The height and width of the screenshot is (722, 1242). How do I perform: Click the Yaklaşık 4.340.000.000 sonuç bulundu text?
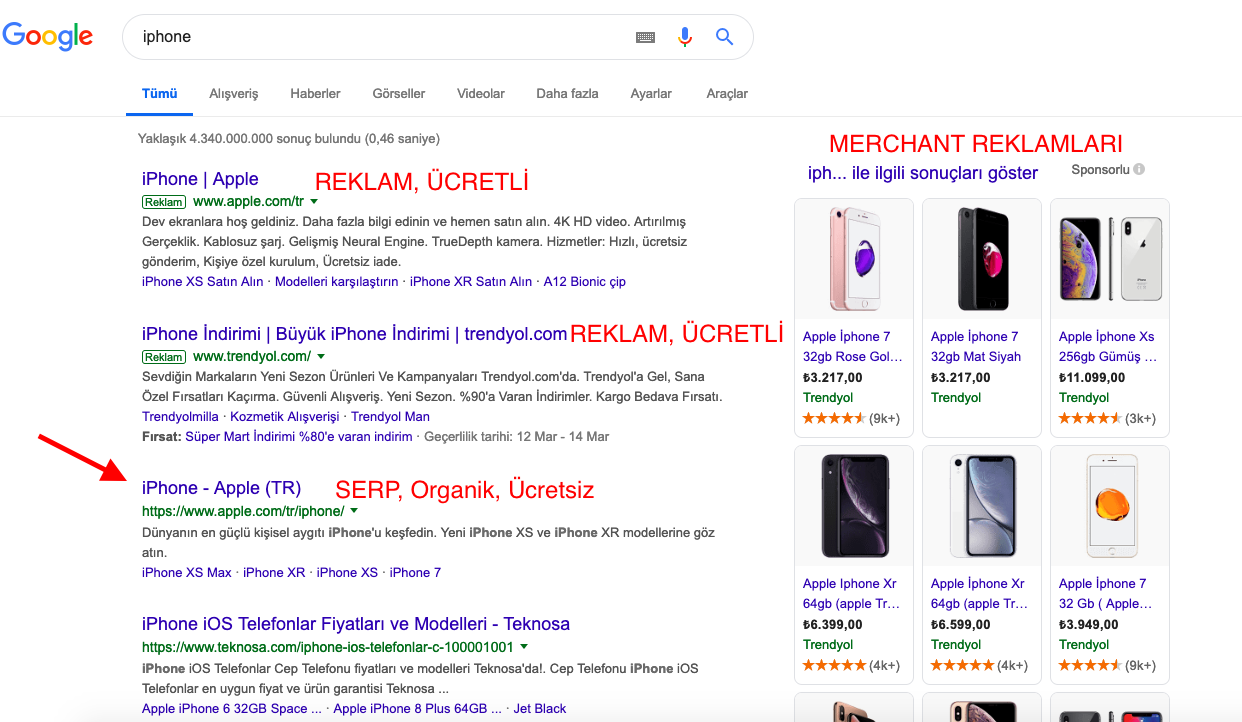[289, 139]
